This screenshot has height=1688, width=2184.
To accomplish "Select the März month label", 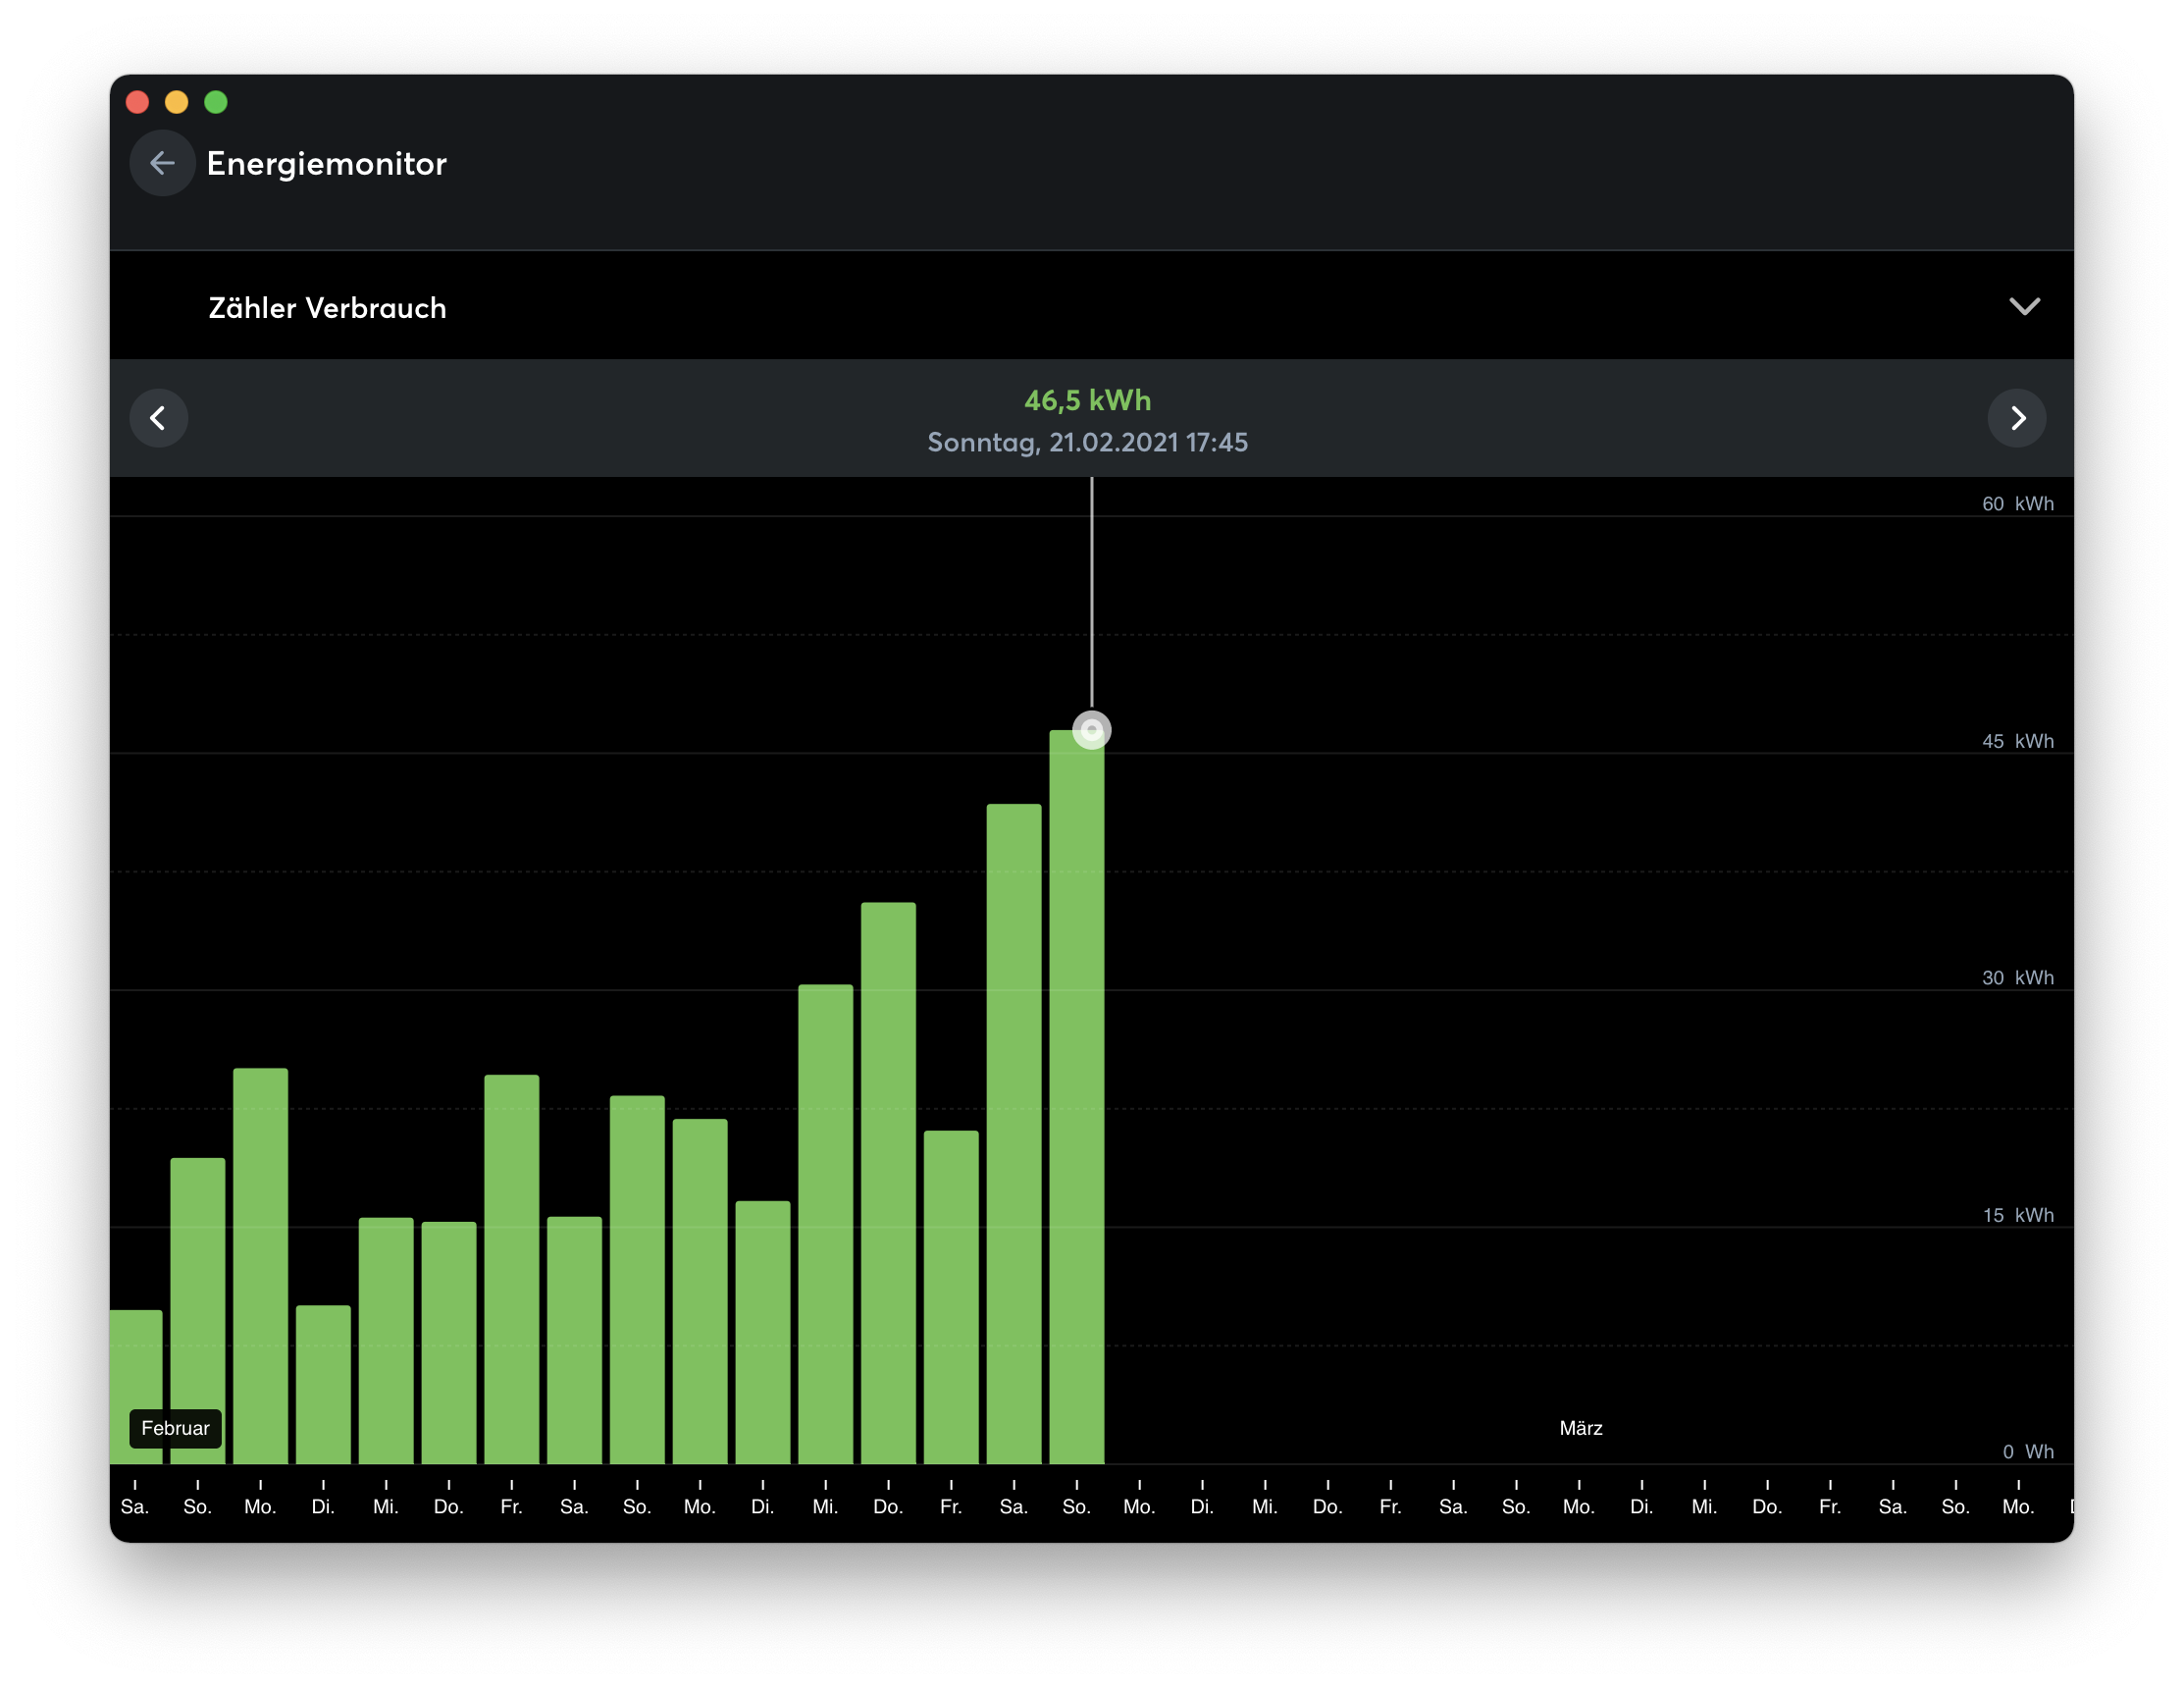I will tap(1580, 1428).
